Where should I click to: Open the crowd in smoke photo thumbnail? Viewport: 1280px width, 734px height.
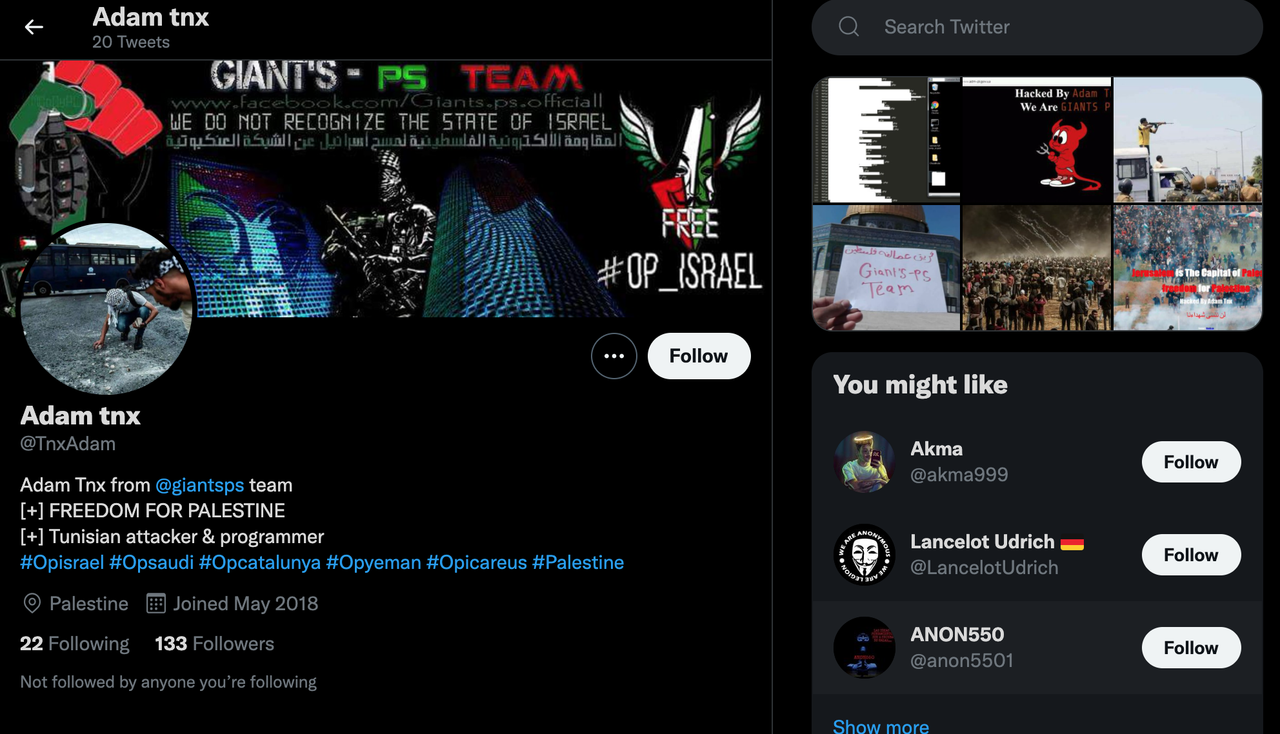[x=1037, y=268]
